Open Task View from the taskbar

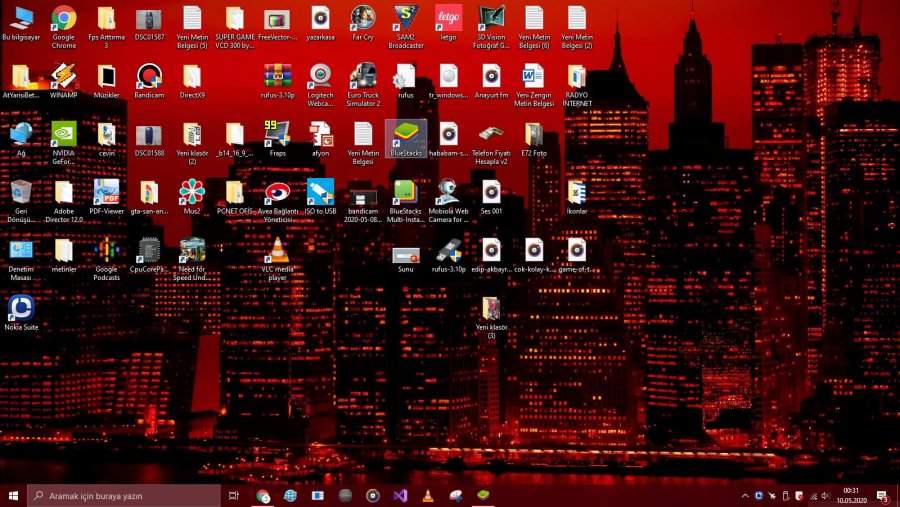click(x=234, y=496)
